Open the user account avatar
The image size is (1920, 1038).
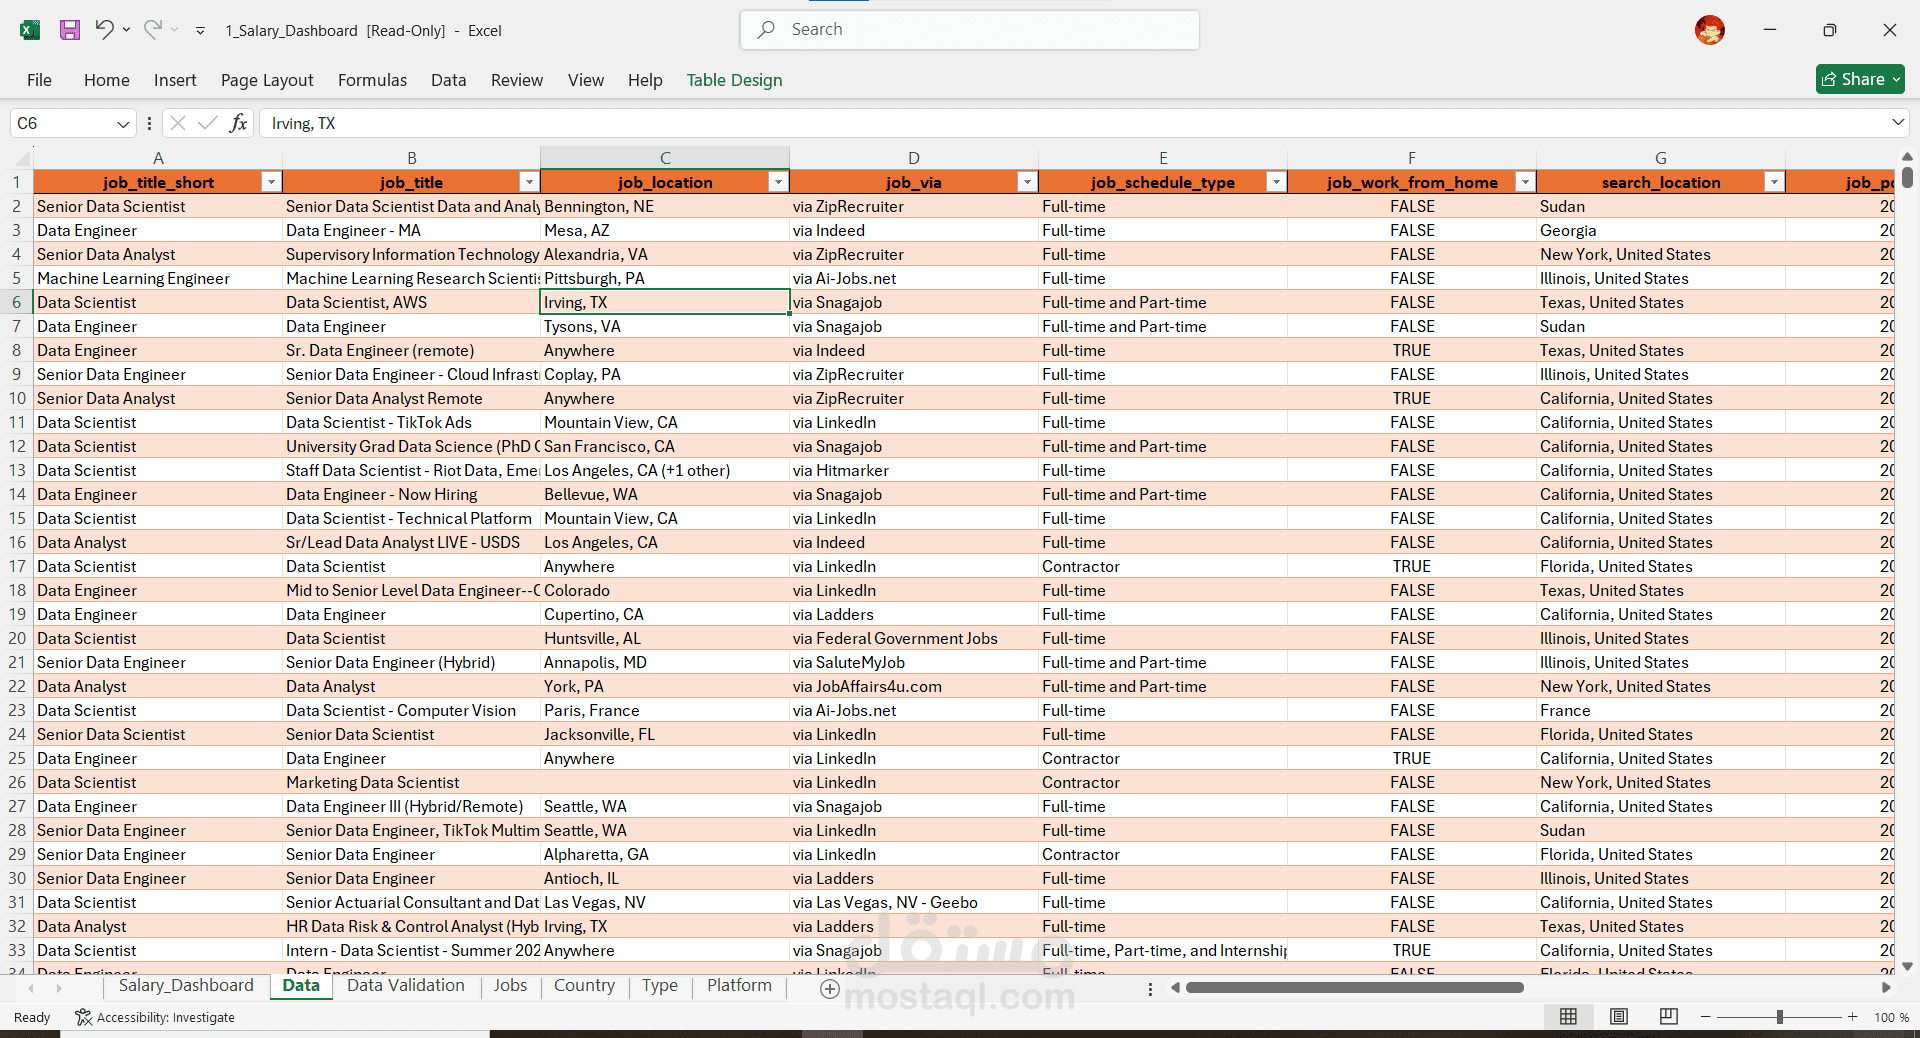1709,30
